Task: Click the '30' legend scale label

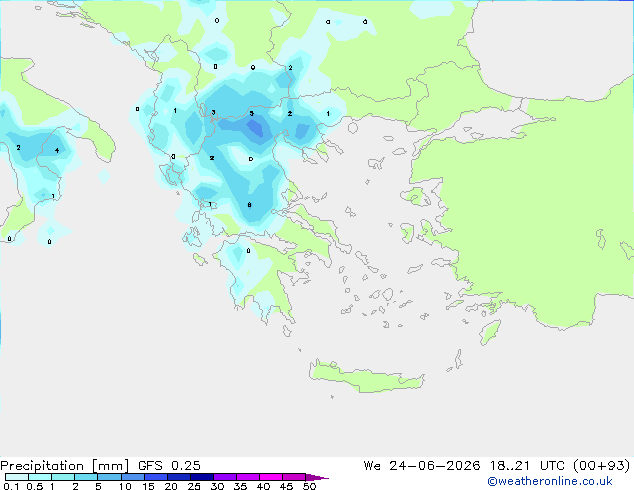Action: [x=217, y=486]
